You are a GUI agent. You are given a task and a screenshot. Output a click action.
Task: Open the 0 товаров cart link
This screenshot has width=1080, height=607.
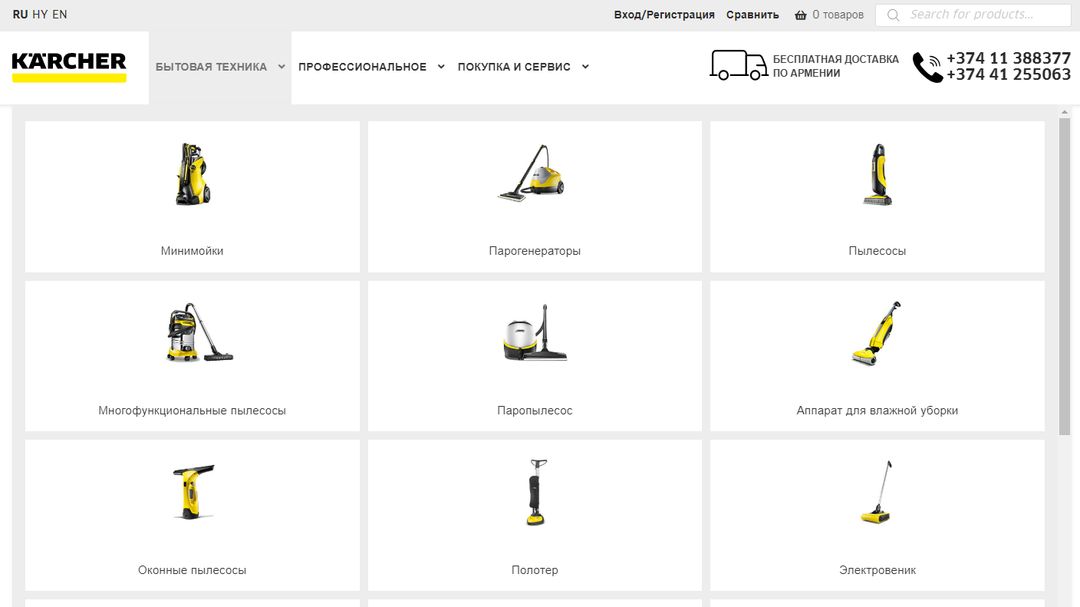(838, 15)
